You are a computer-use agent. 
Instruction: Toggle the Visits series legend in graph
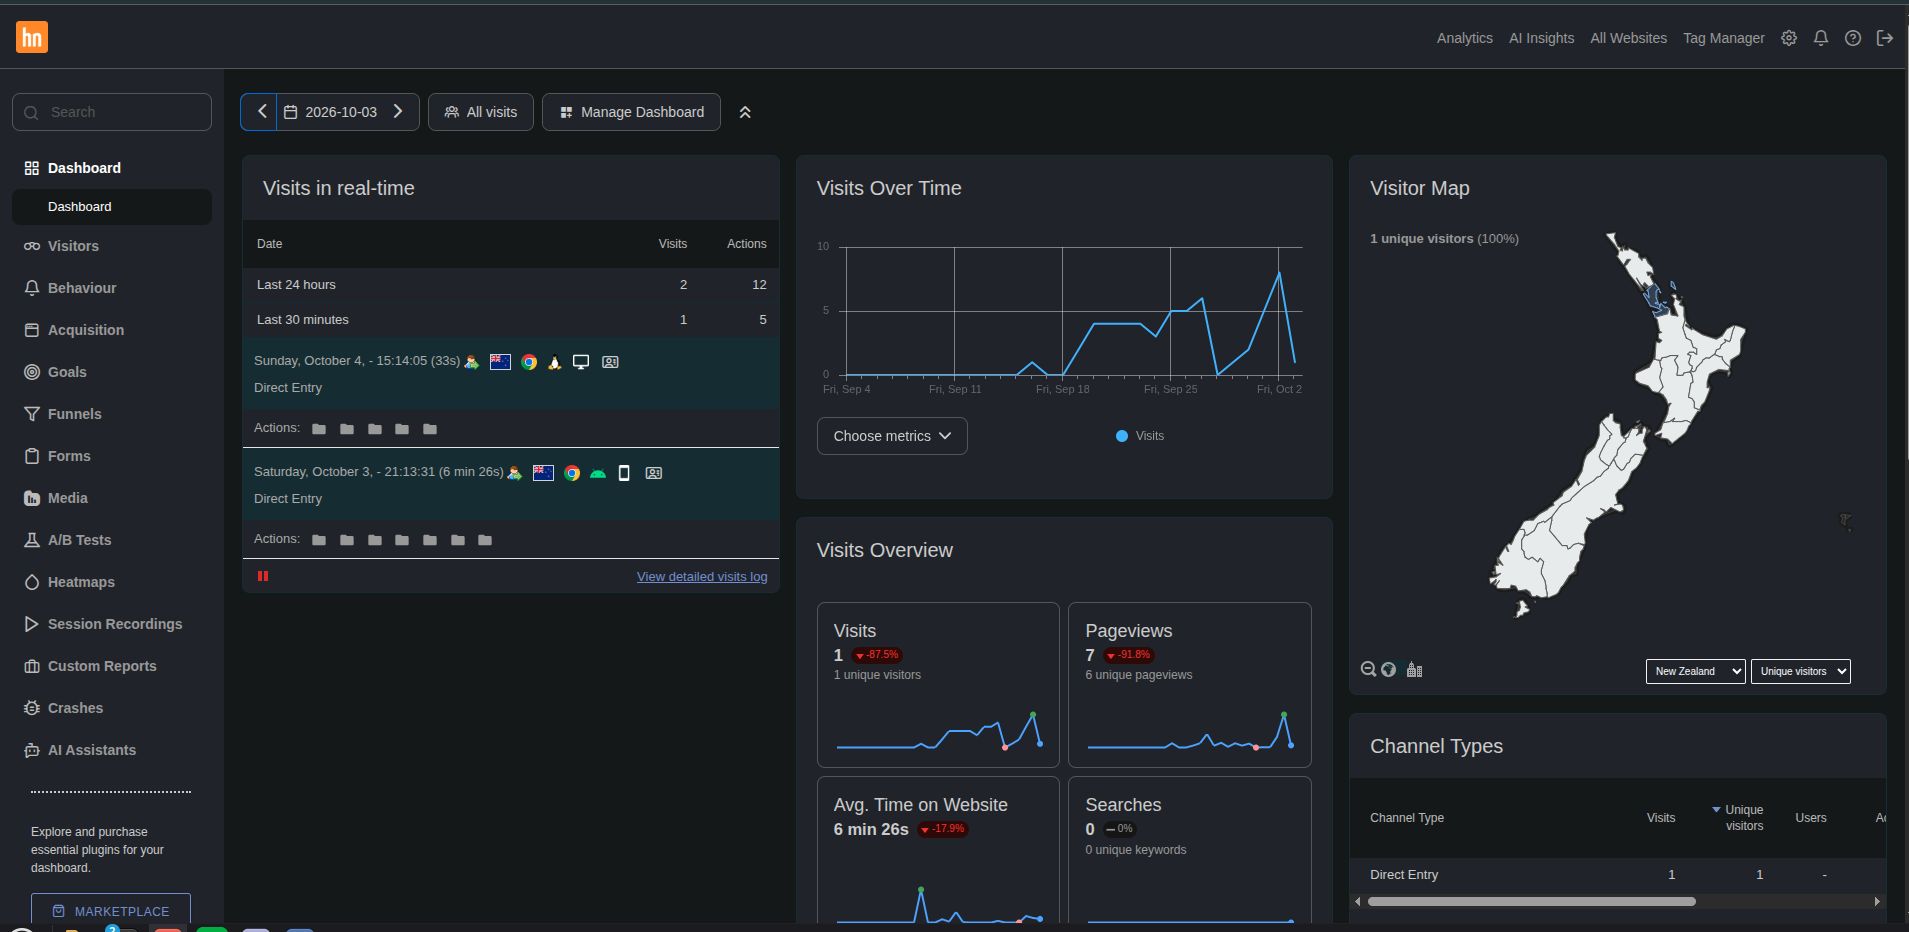[1140, 436]
